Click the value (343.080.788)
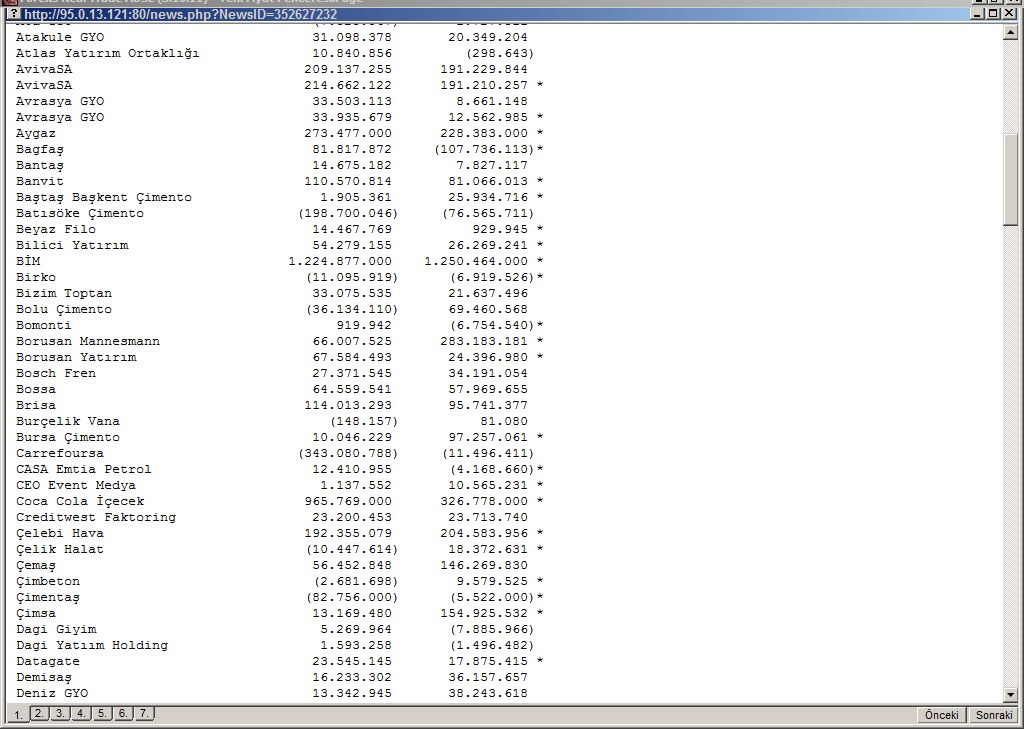This screenshot has height=729, width=1024. coord(348,453)
